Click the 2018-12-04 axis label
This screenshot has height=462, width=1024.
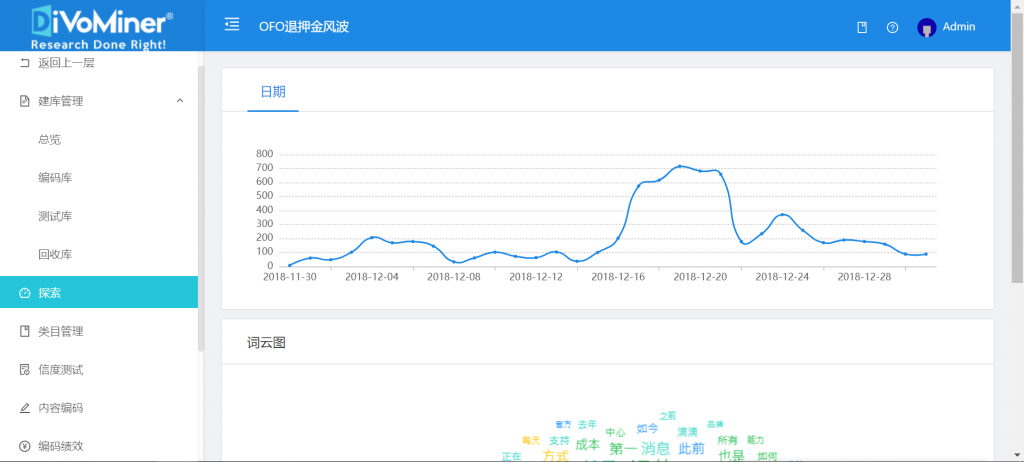[372, 276]
